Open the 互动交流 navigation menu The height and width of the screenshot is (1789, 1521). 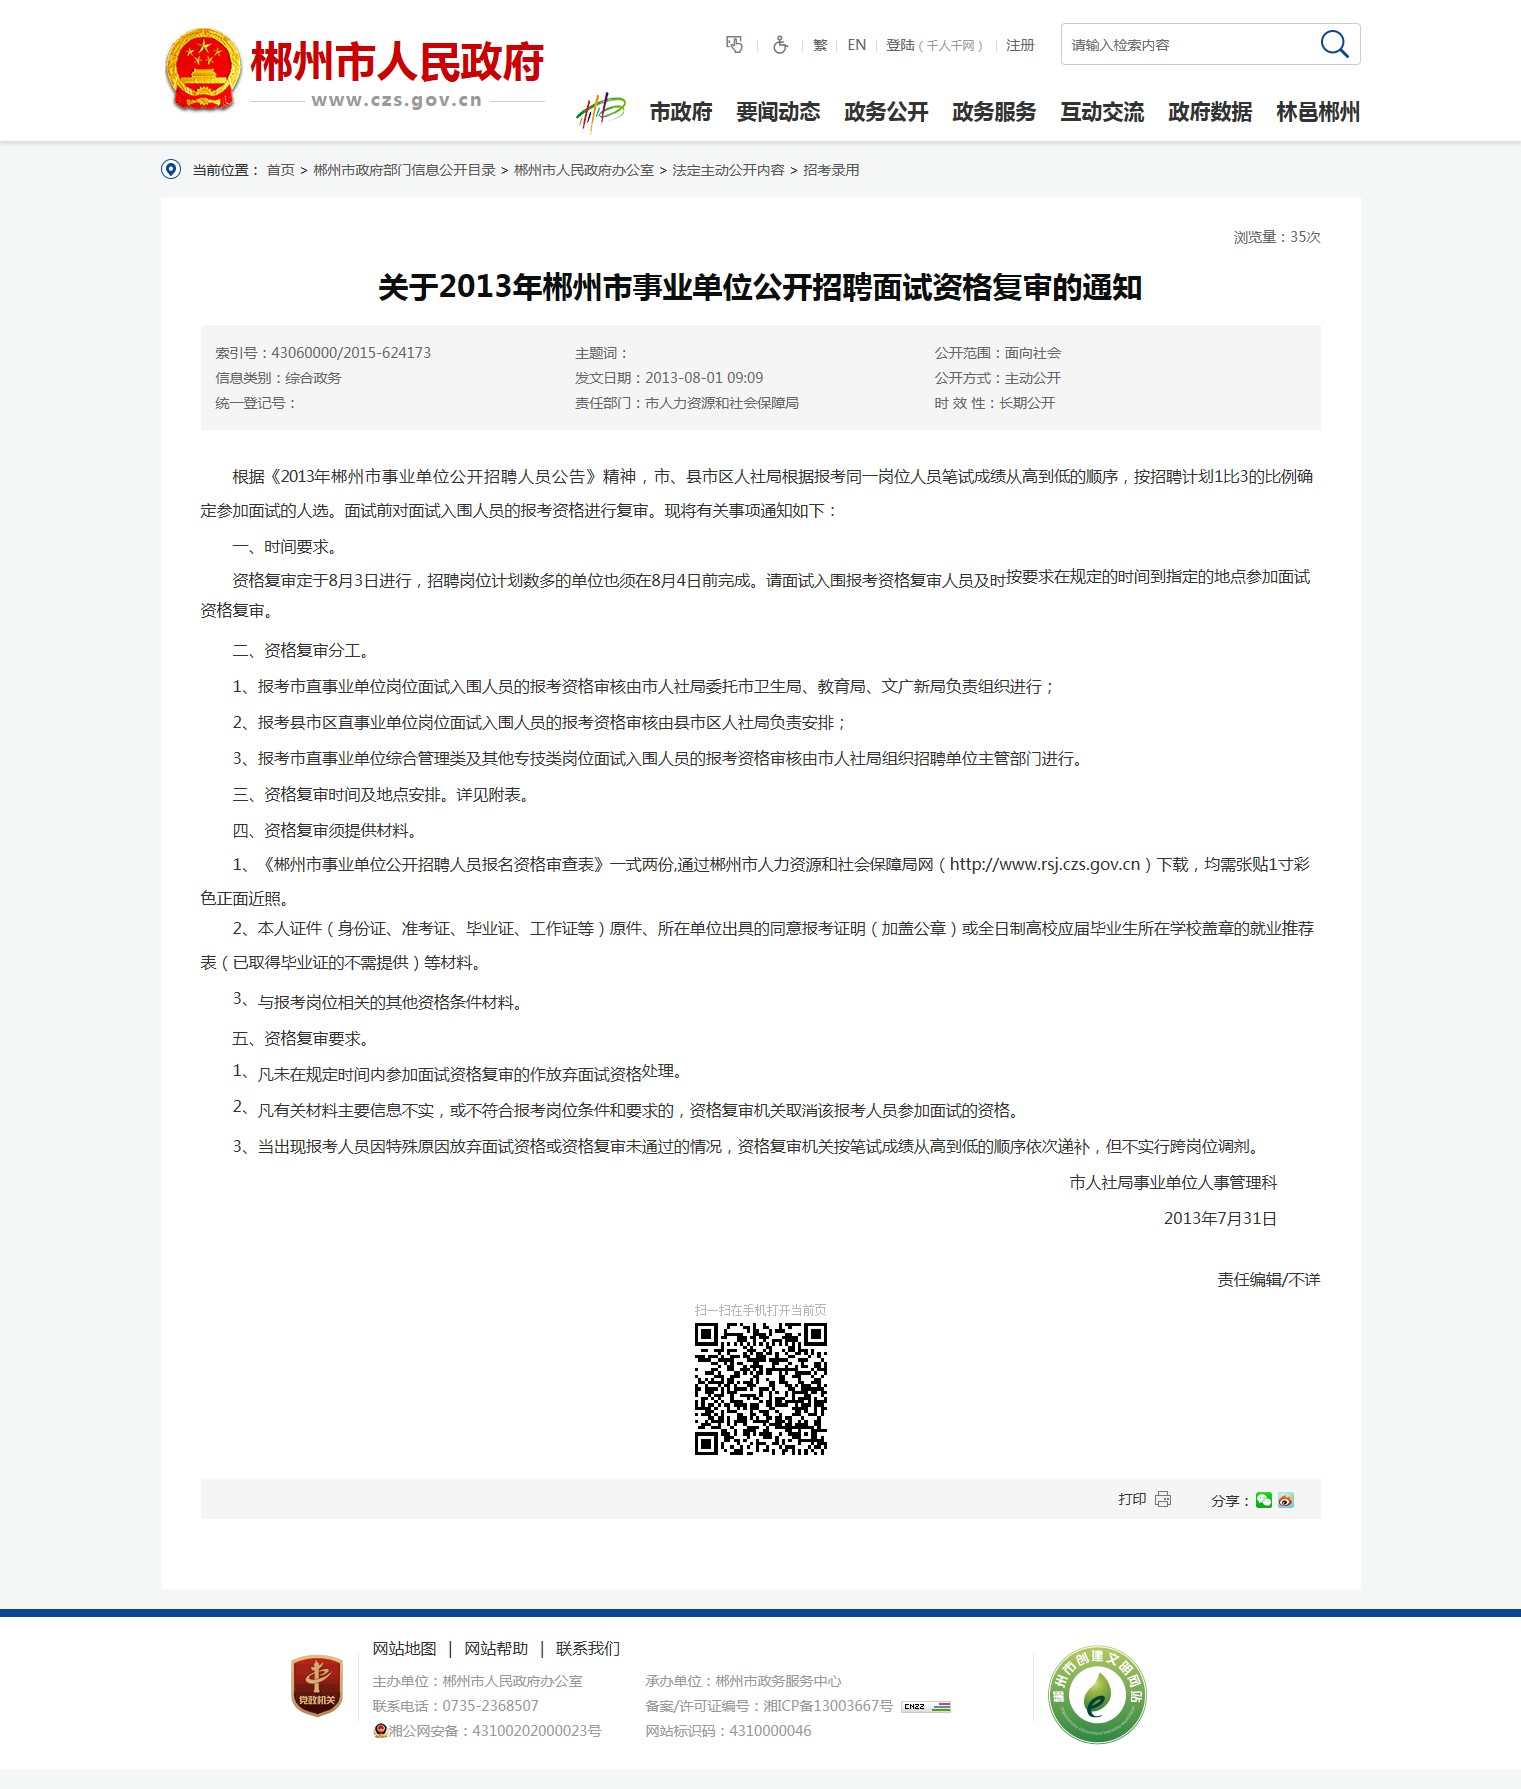tap(1102, 112)
